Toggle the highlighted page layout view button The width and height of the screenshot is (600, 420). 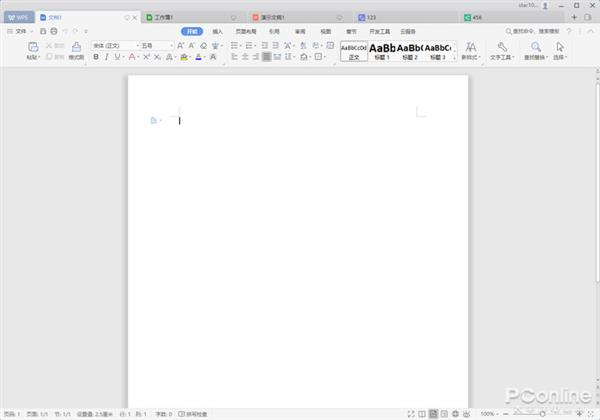click(433, 414)
